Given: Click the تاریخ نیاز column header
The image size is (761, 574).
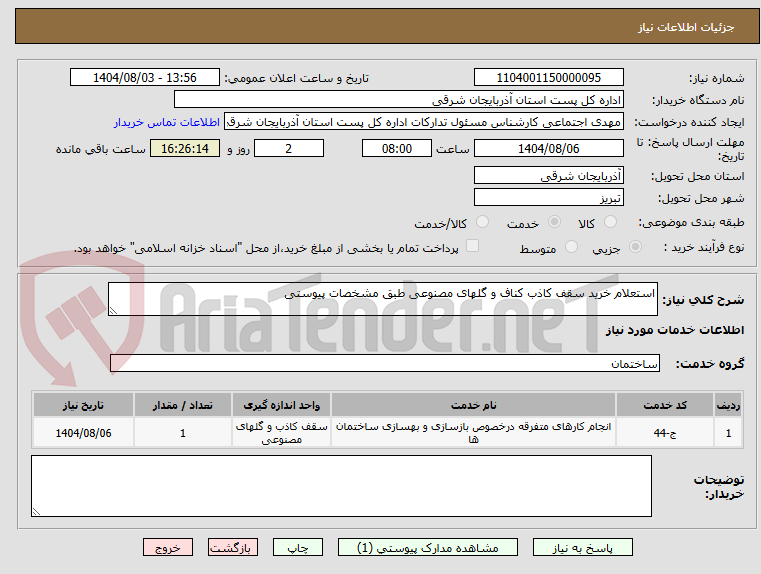Looking at the screenshot, I should pos(83,405).
